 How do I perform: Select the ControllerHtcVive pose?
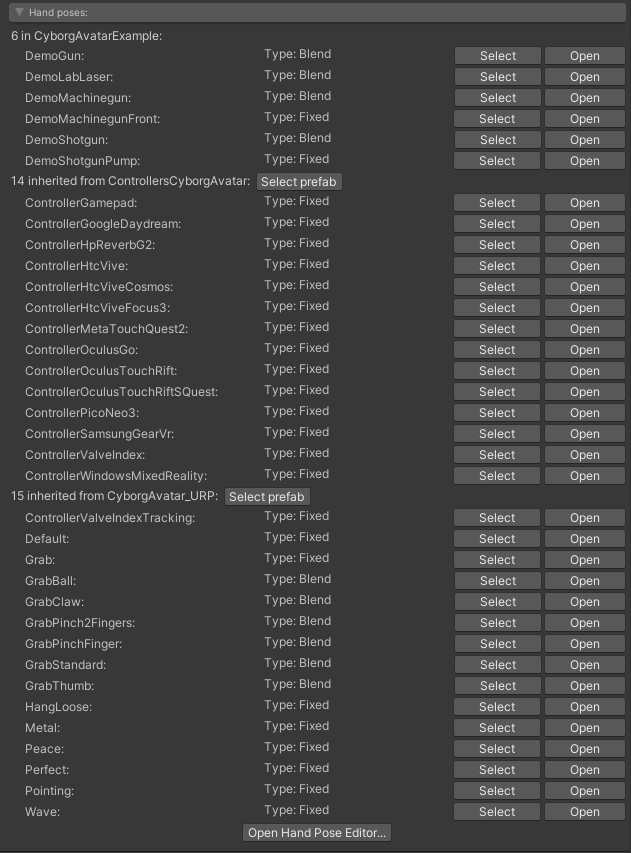click(x=497, y=266)
